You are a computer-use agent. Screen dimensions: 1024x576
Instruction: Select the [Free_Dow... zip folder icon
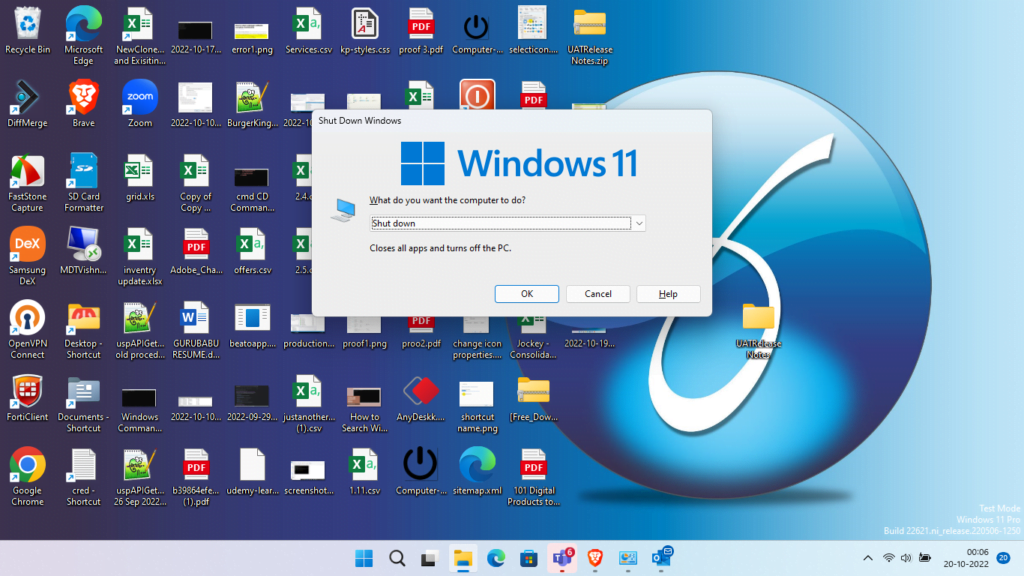click(x=534, y=398)
